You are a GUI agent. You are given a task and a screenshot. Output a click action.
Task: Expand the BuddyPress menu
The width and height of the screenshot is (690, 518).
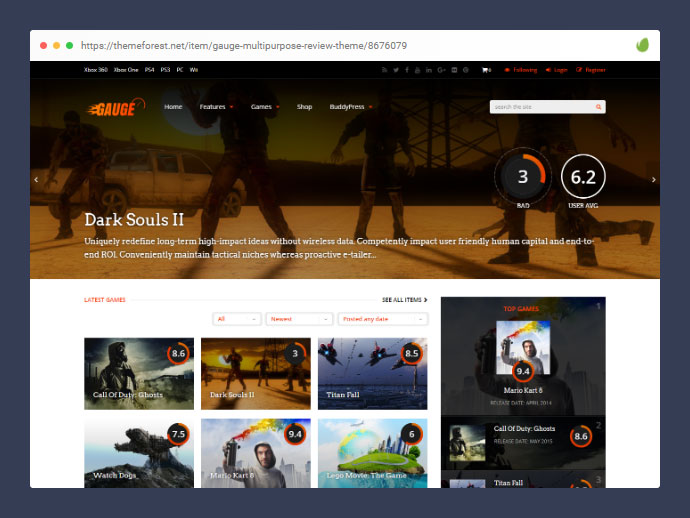(351, 107)
